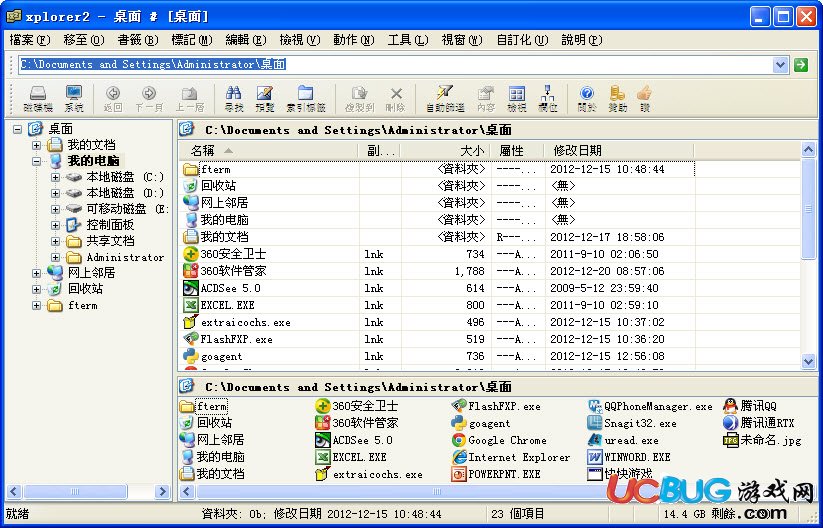Select Google Chrome icon in bottom pane
Screen dimensions: 823x528
[x=459, y=440]
